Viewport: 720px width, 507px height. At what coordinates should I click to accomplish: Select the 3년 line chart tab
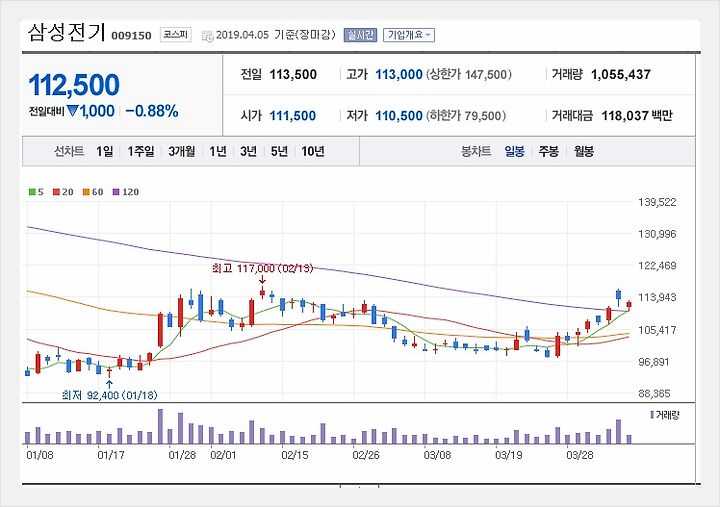(248, 151)
